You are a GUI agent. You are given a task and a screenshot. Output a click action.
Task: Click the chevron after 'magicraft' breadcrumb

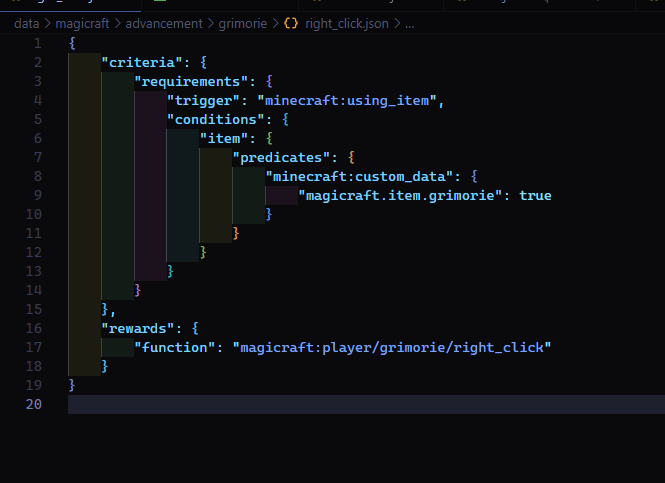click(117, 24)
